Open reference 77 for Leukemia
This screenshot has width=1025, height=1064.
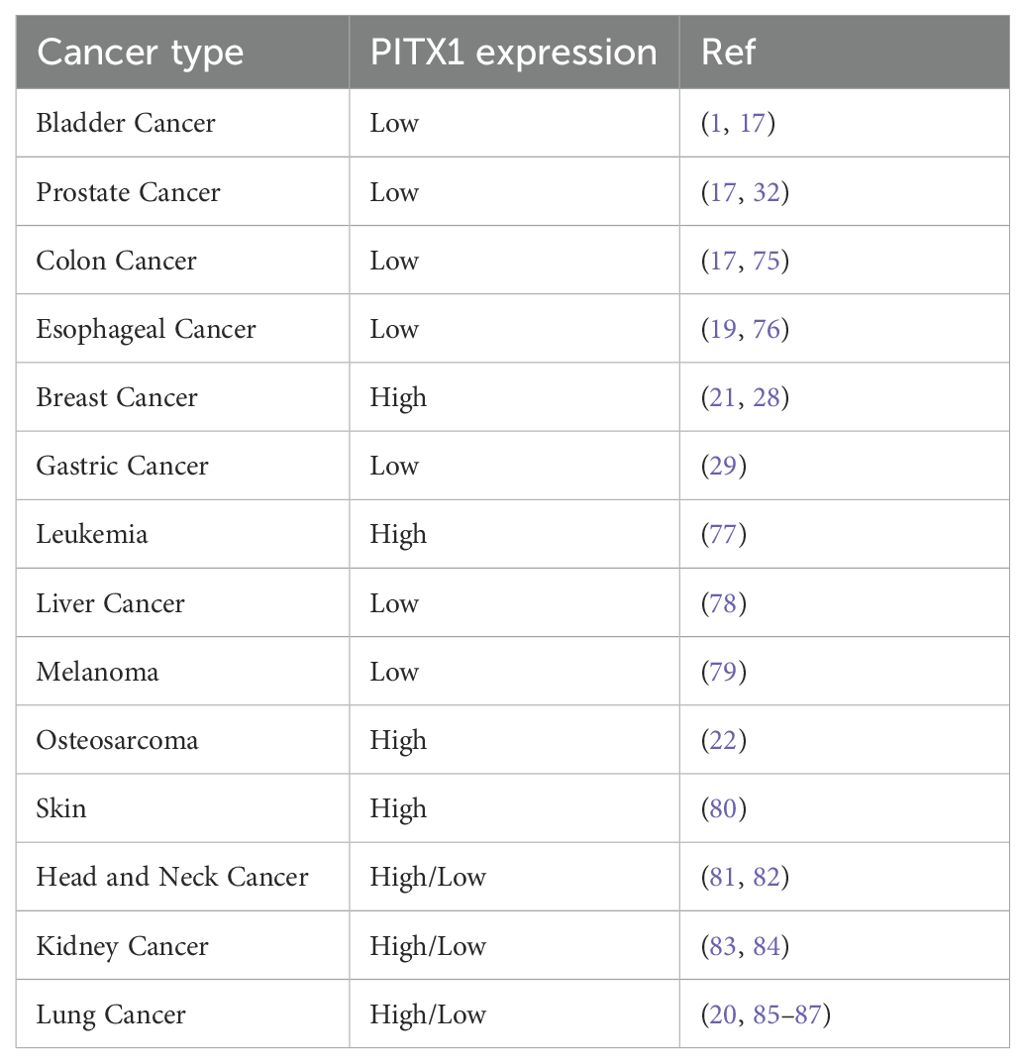coord(723,535)
